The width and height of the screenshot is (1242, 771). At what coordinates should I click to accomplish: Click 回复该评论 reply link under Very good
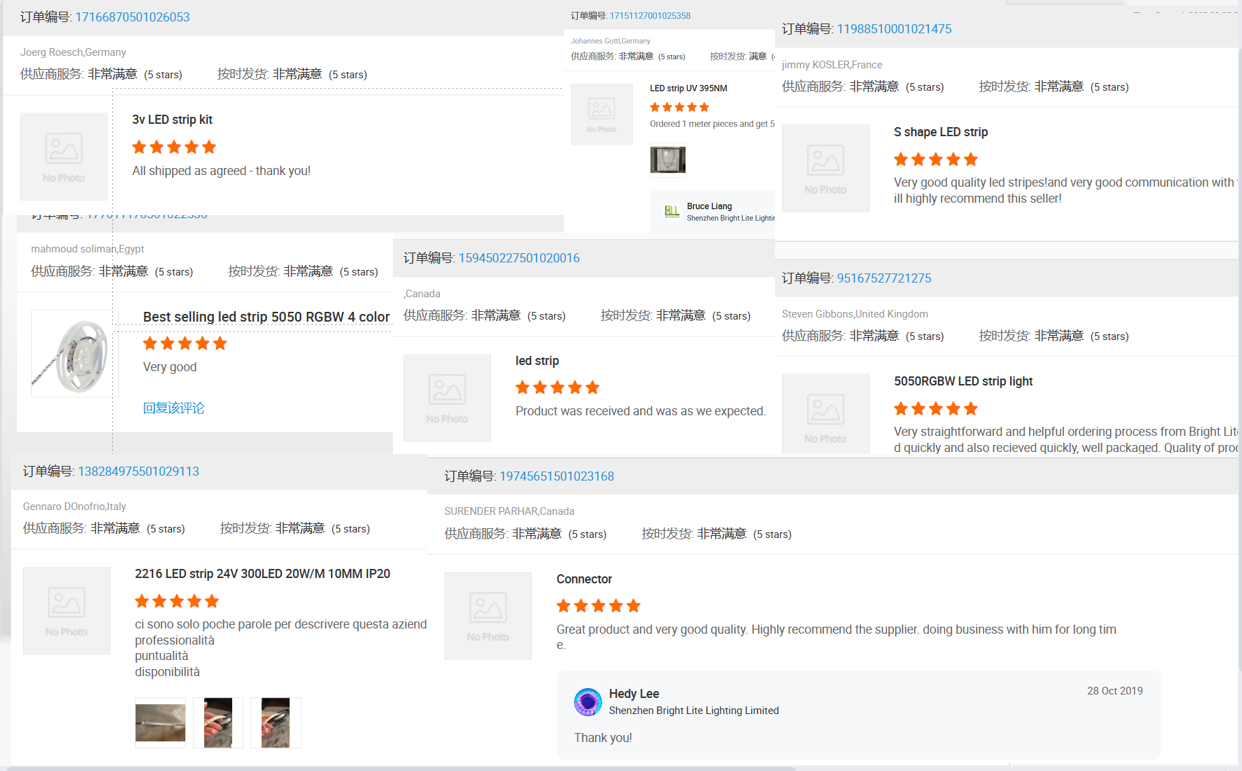tap(174, 408)
